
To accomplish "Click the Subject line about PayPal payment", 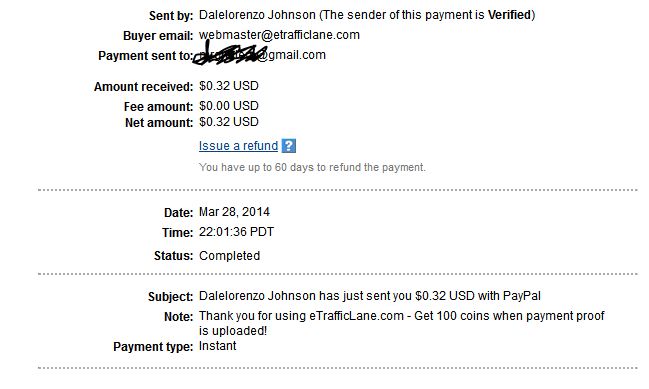I will tap(370, 296).
